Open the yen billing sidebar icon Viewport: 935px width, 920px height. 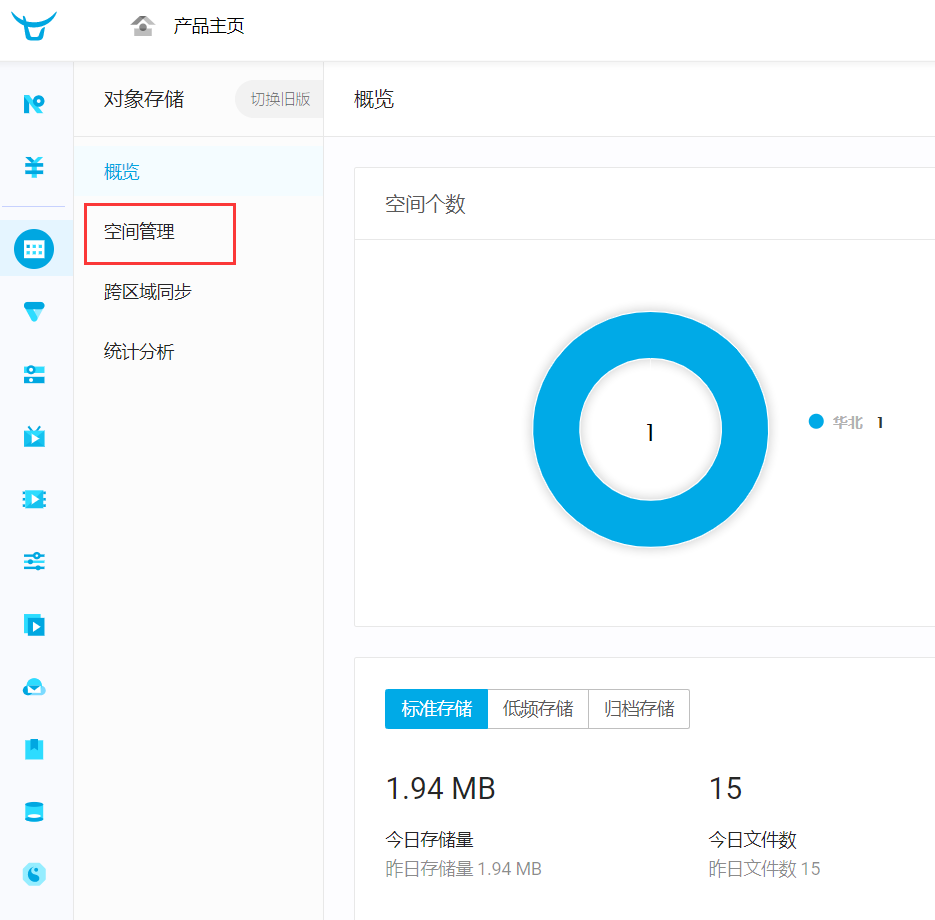pos(34,167)
